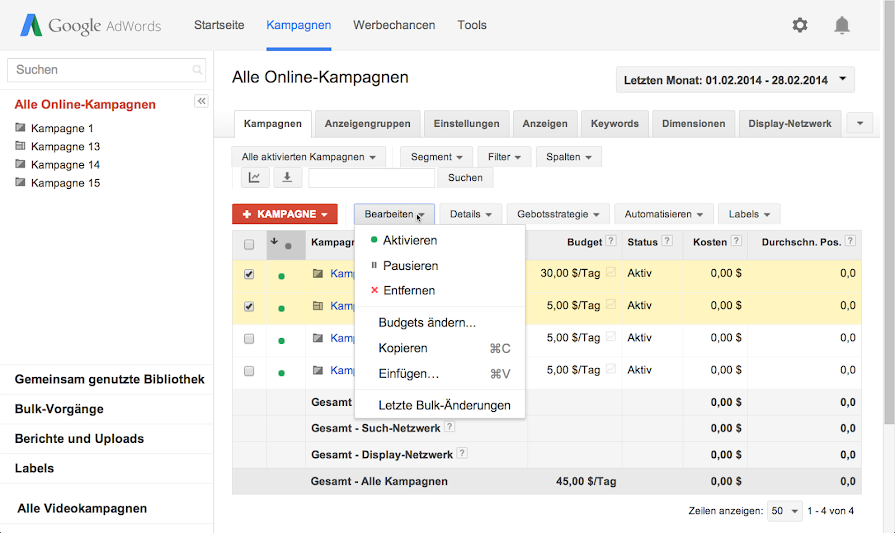Check the third campaign row checkbox

249,339
